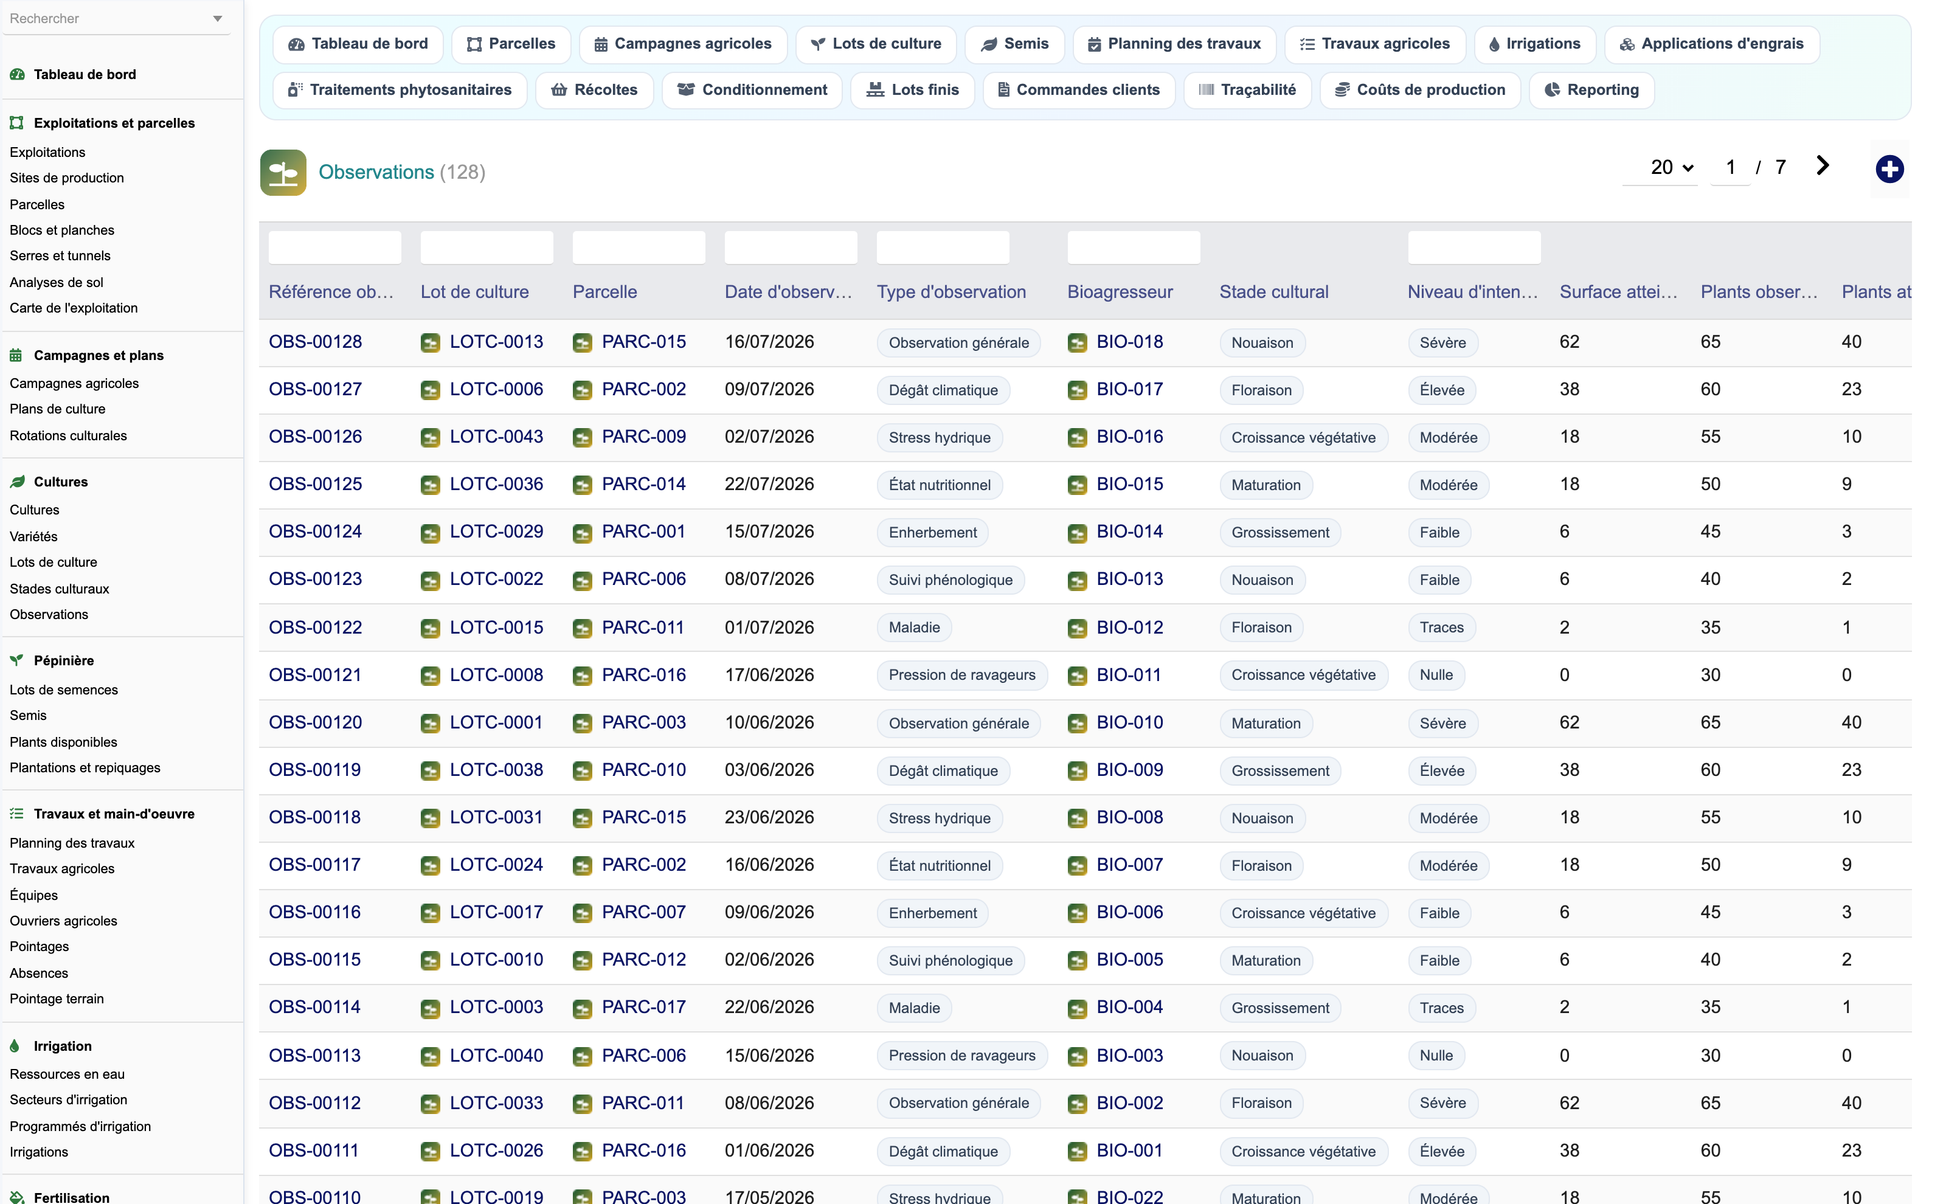1946x1204 pixels.
Task: Sort by Date d'observation column header
Action: 788,292
